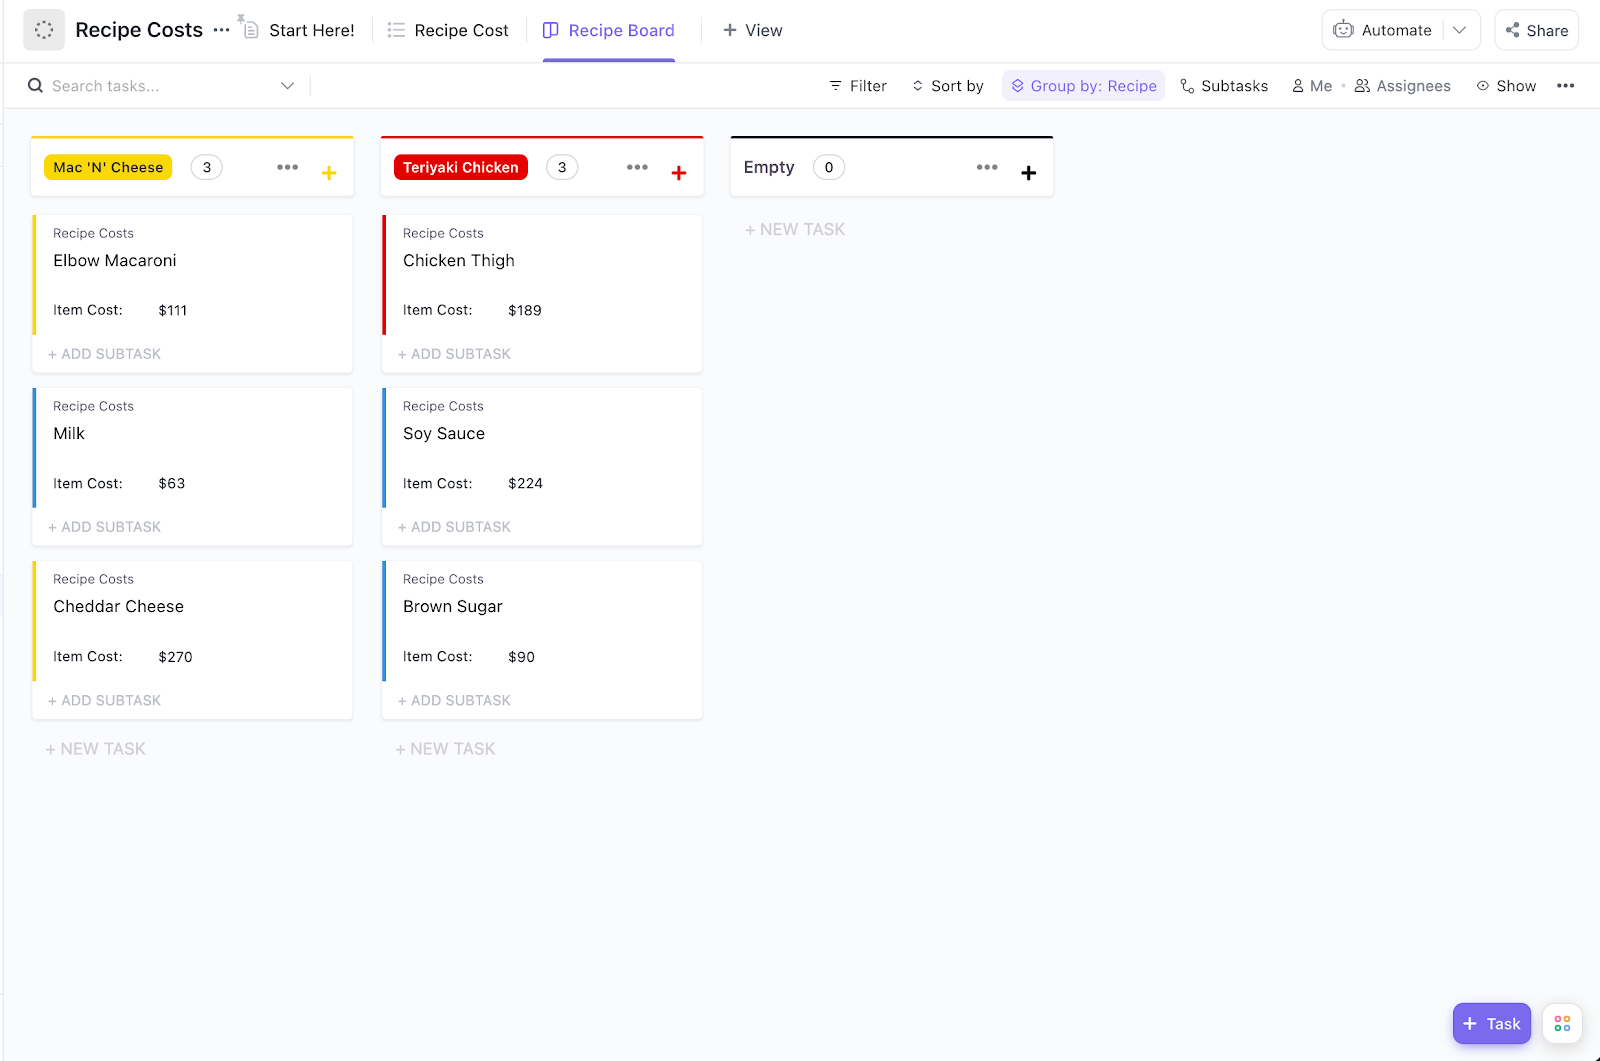The height and width of the screenshot is (1061, 1600).
Task: Open the apps grid icon beside Task button
Action: click(1562, 1024)
